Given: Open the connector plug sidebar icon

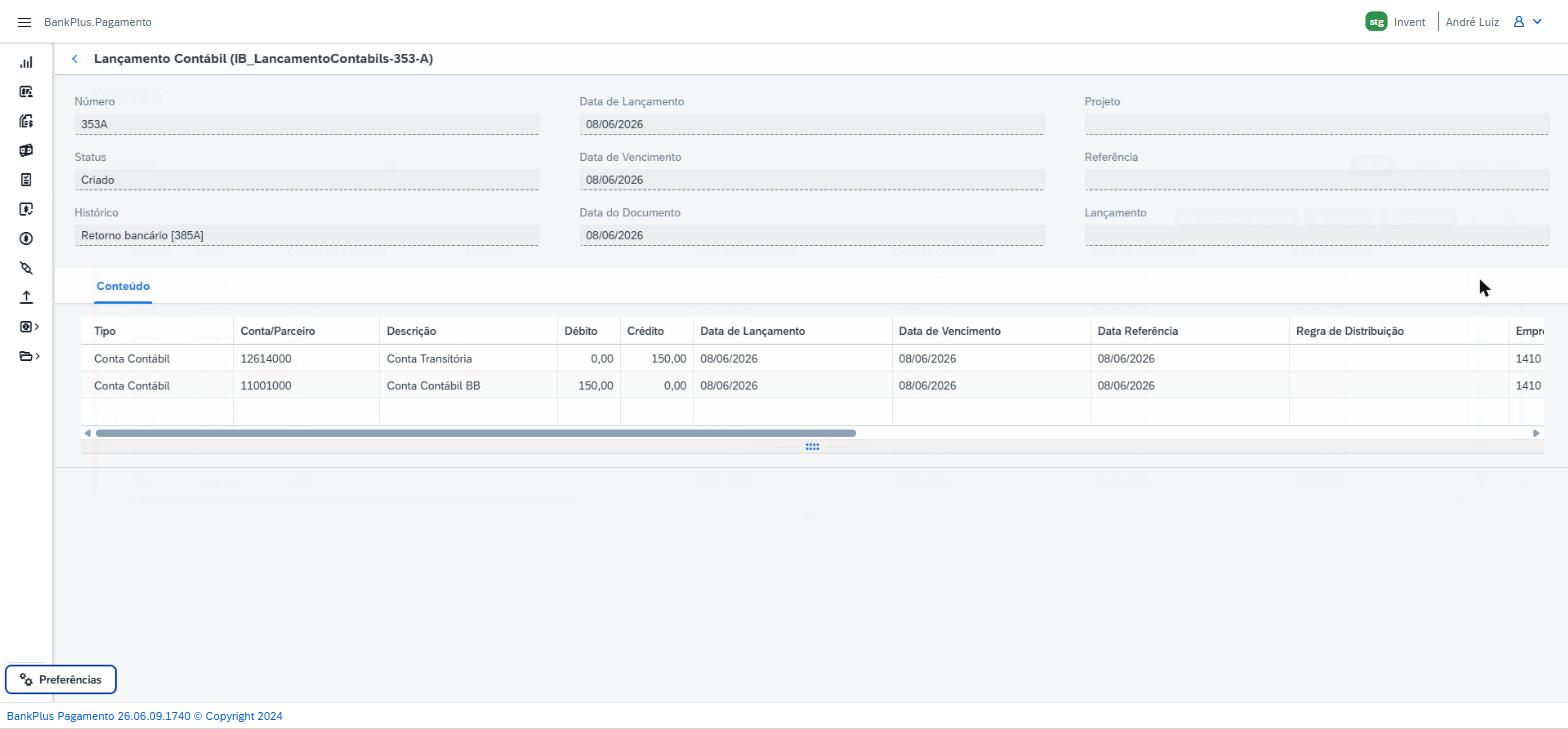Looking at the screenshot, I should pyautogui.click(x=26, y=268).
